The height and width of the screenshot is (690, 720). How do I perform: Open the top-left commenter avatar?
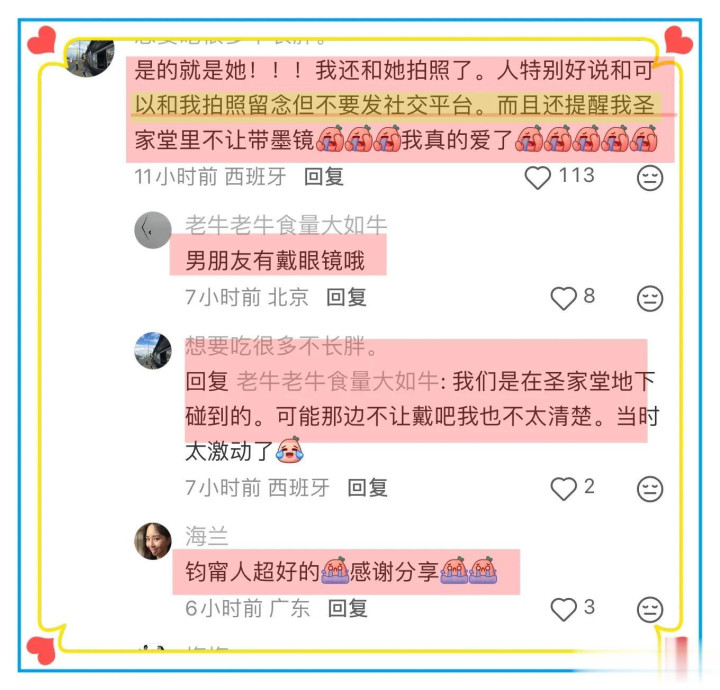(x=90, y=57)
